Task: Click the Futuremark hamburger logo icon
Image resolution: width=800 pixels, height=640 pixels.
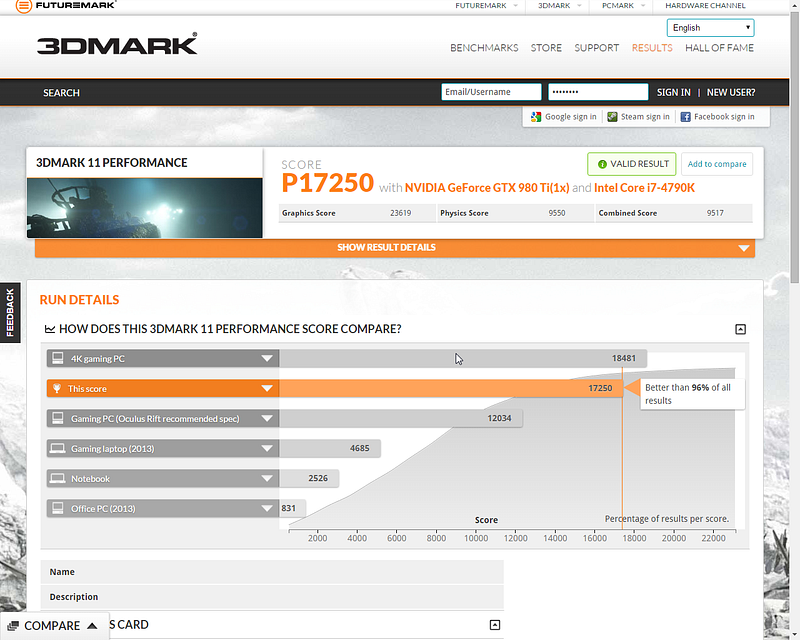Action: 24,6
